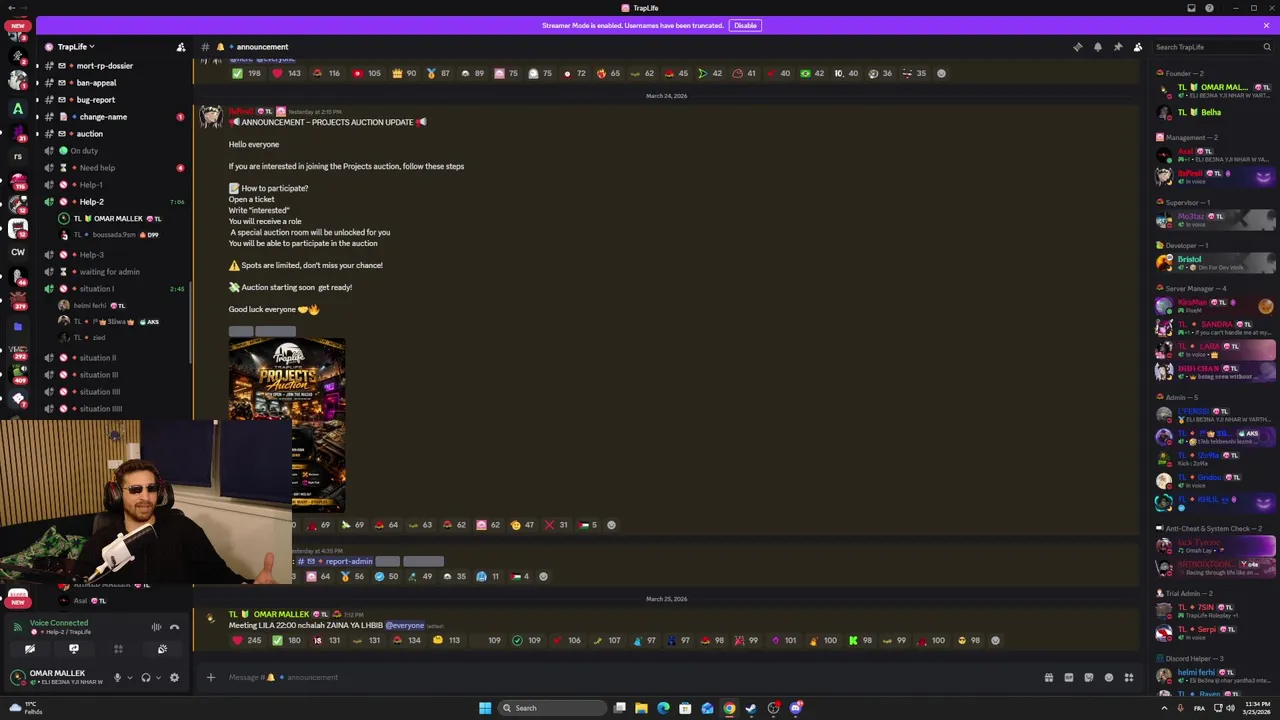
Task: Open Windows Start menu
Action: click(x=485, y=708)
